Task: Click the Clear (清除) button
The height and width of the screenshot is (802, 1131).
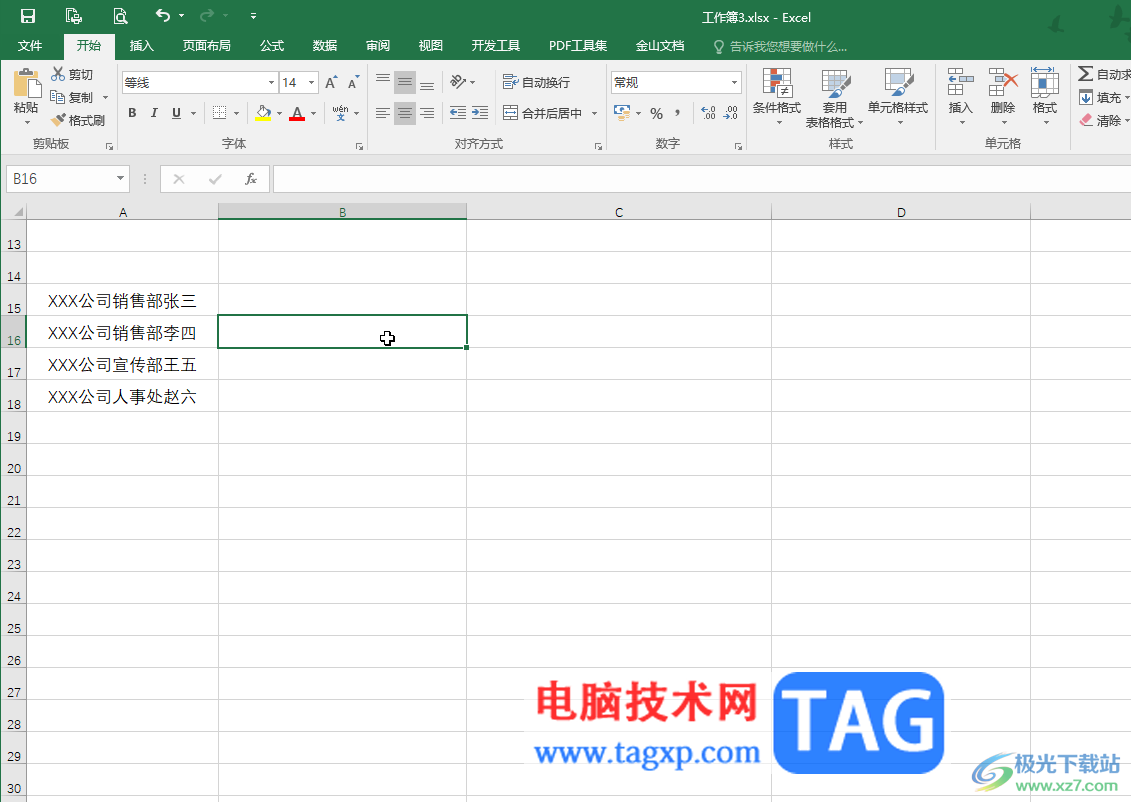Action: (x=1101, y=120)
